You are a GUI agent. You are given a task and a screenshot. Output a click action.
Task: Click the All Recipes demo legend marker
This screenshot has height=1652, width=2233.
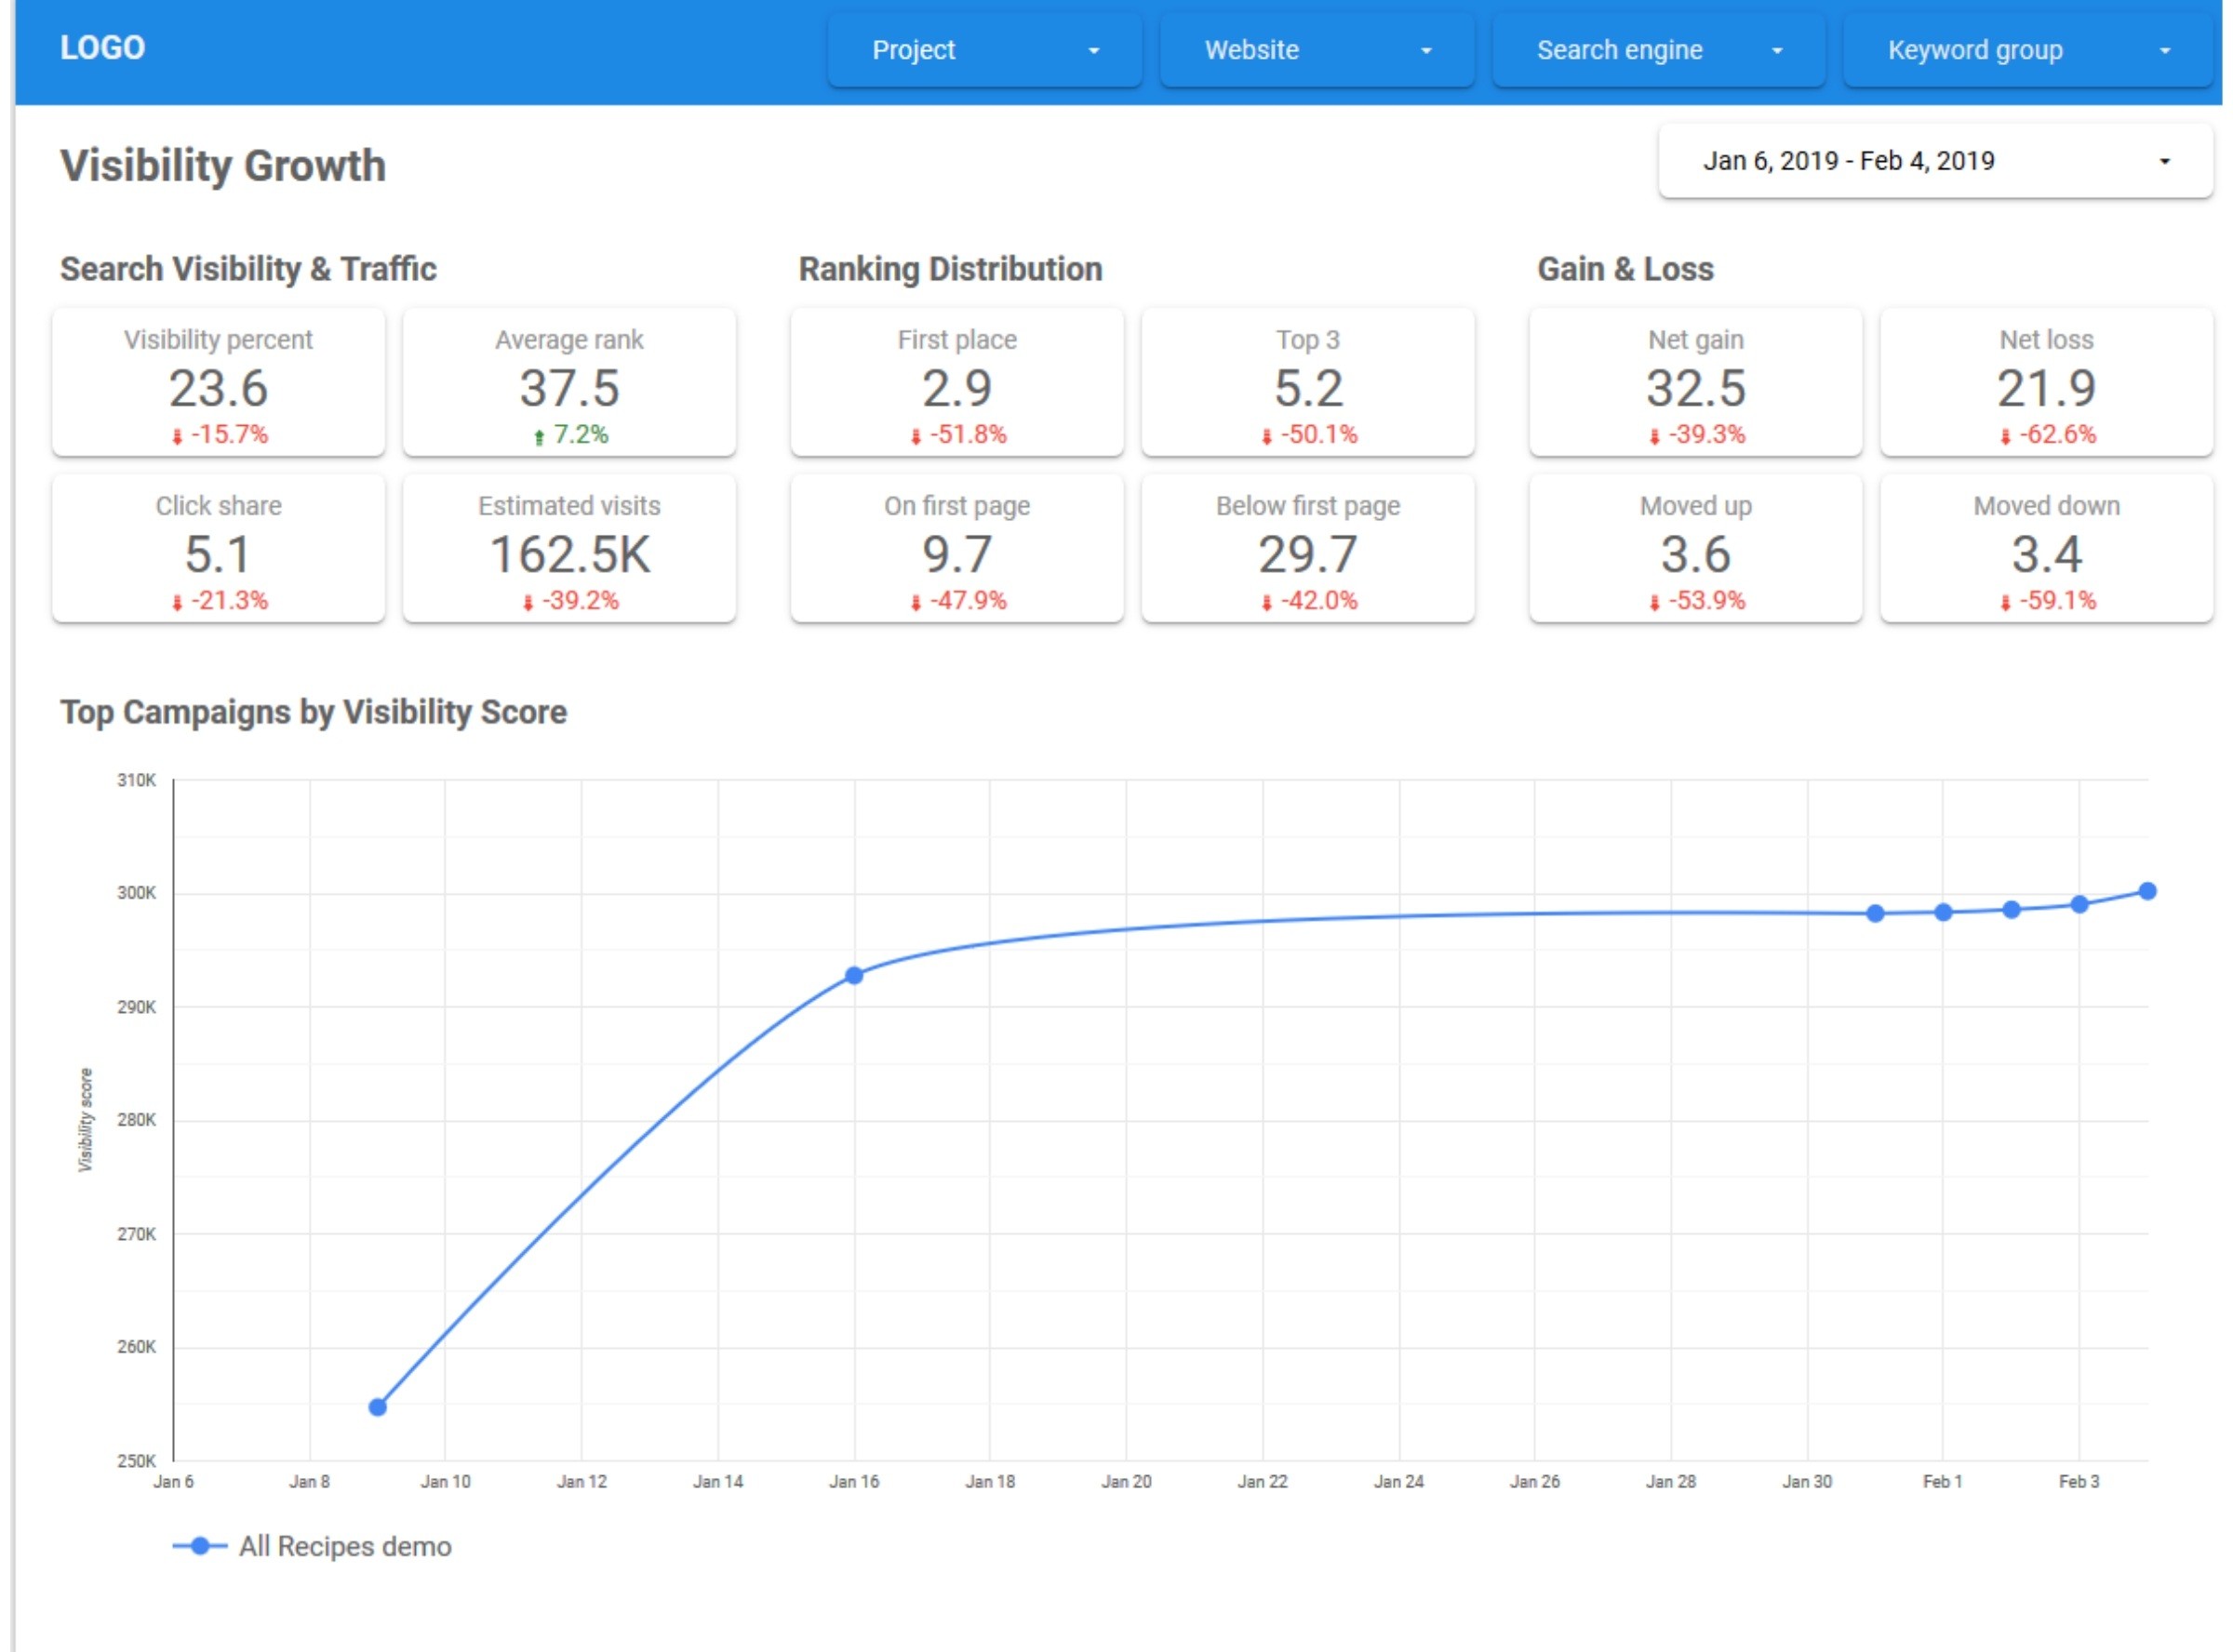coord(200,1546)
